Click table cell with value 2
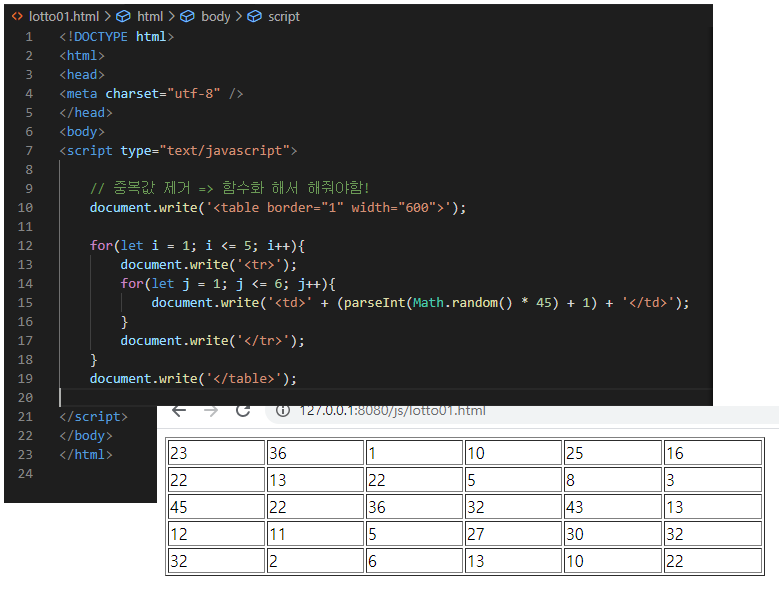779x608 pixels. pyautogui.click(x=315, y=560)
